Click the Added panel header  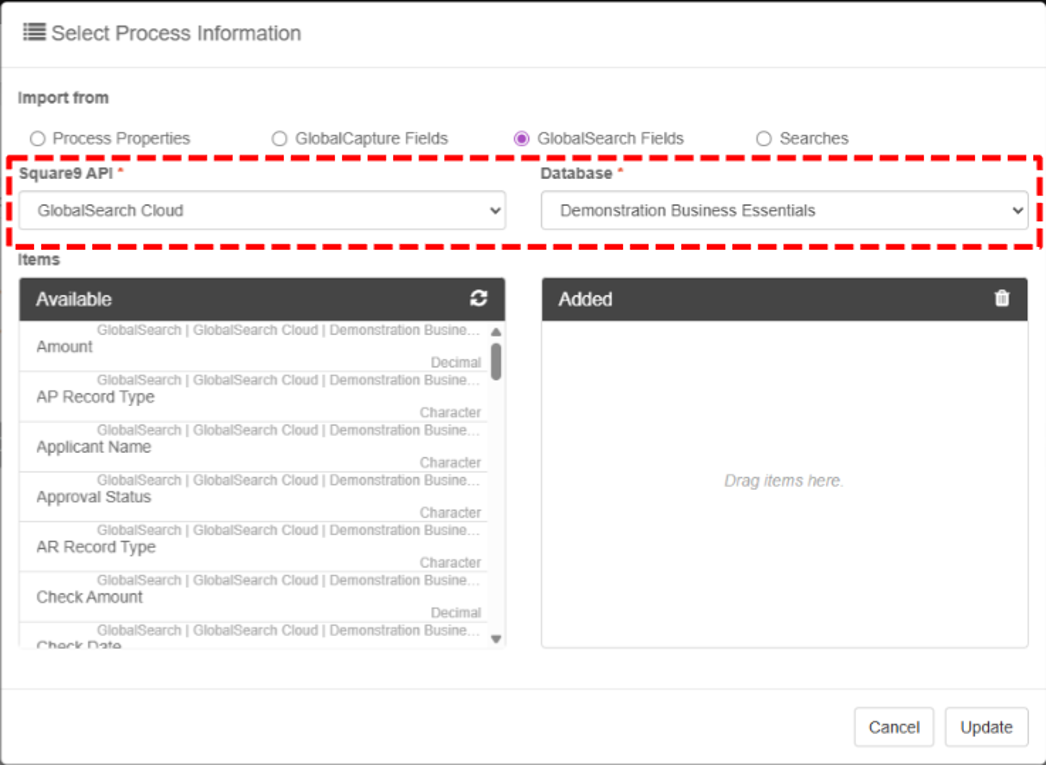coord(784,299)
